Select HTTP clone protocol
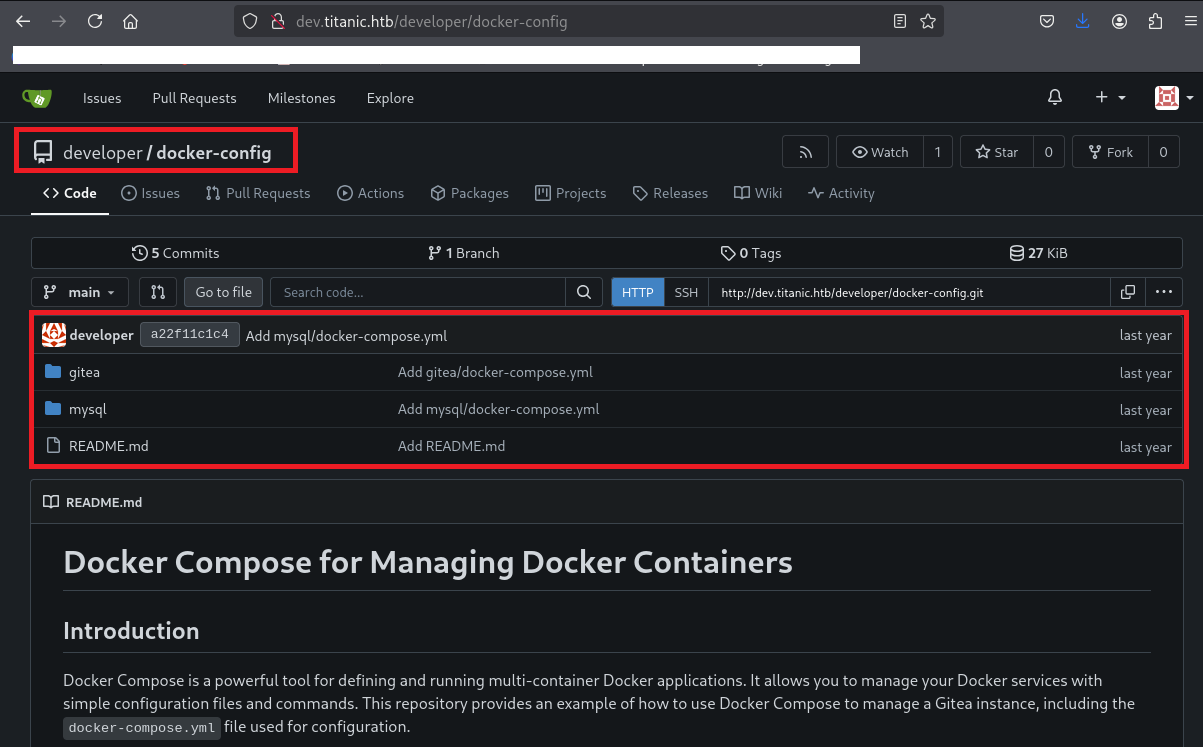Screen dimensions: 1203x747 637,292
